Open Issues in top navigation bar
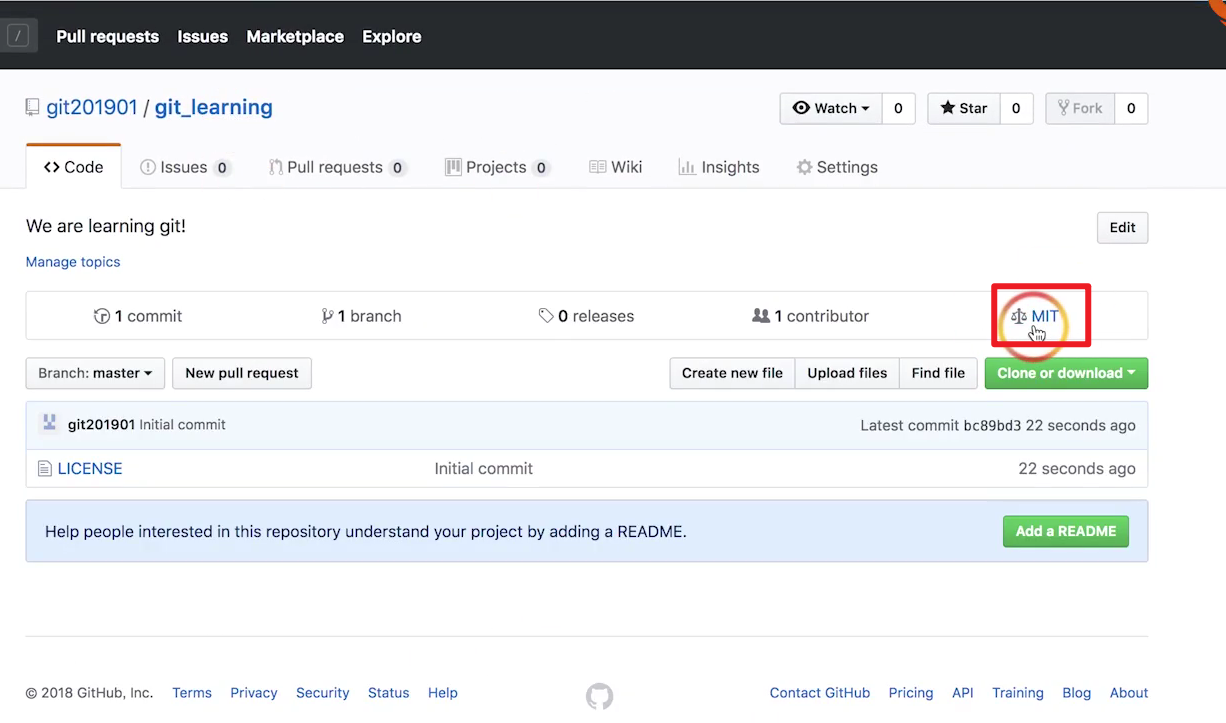Screen dimensions: 1226x723 pos(203,36)
